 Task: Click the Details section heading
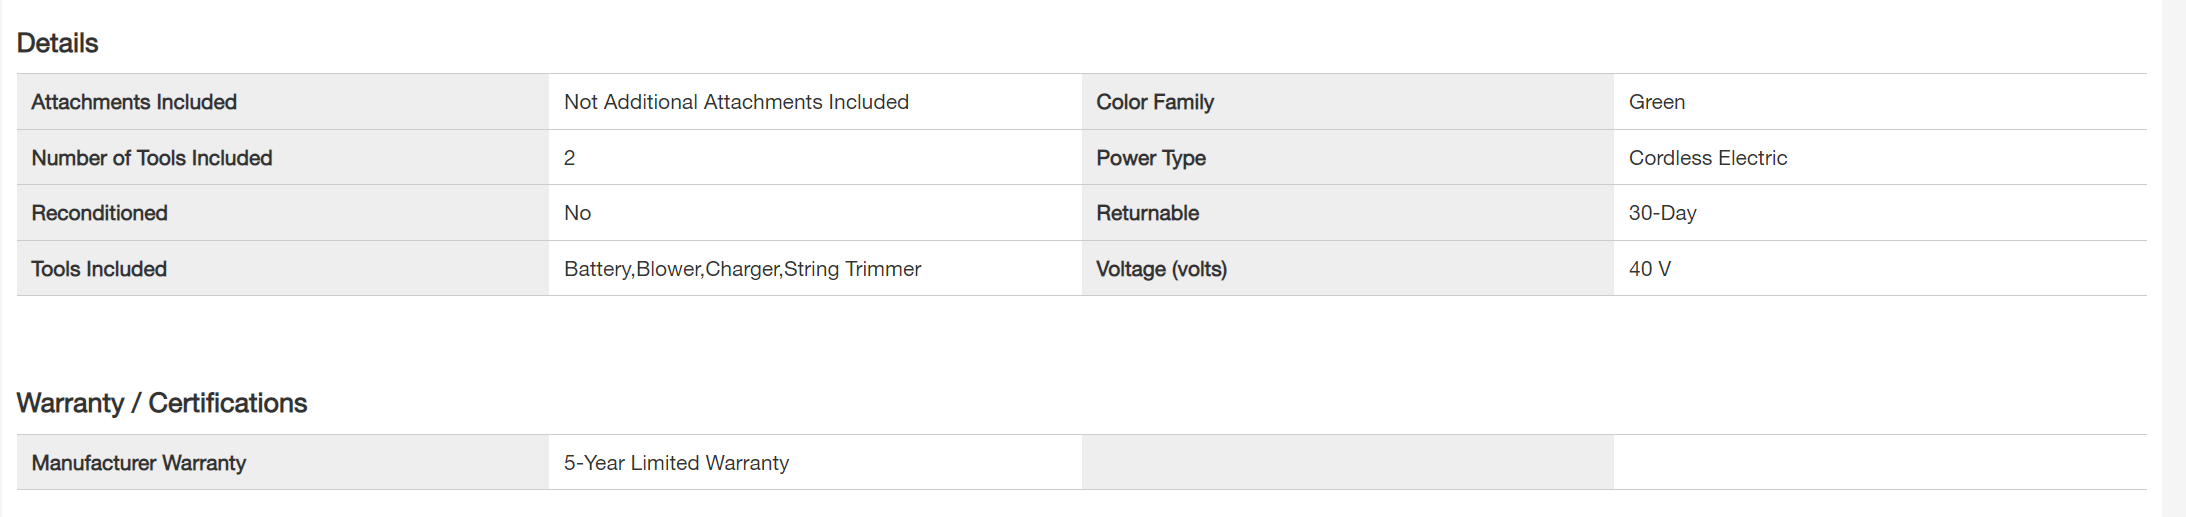58,43
